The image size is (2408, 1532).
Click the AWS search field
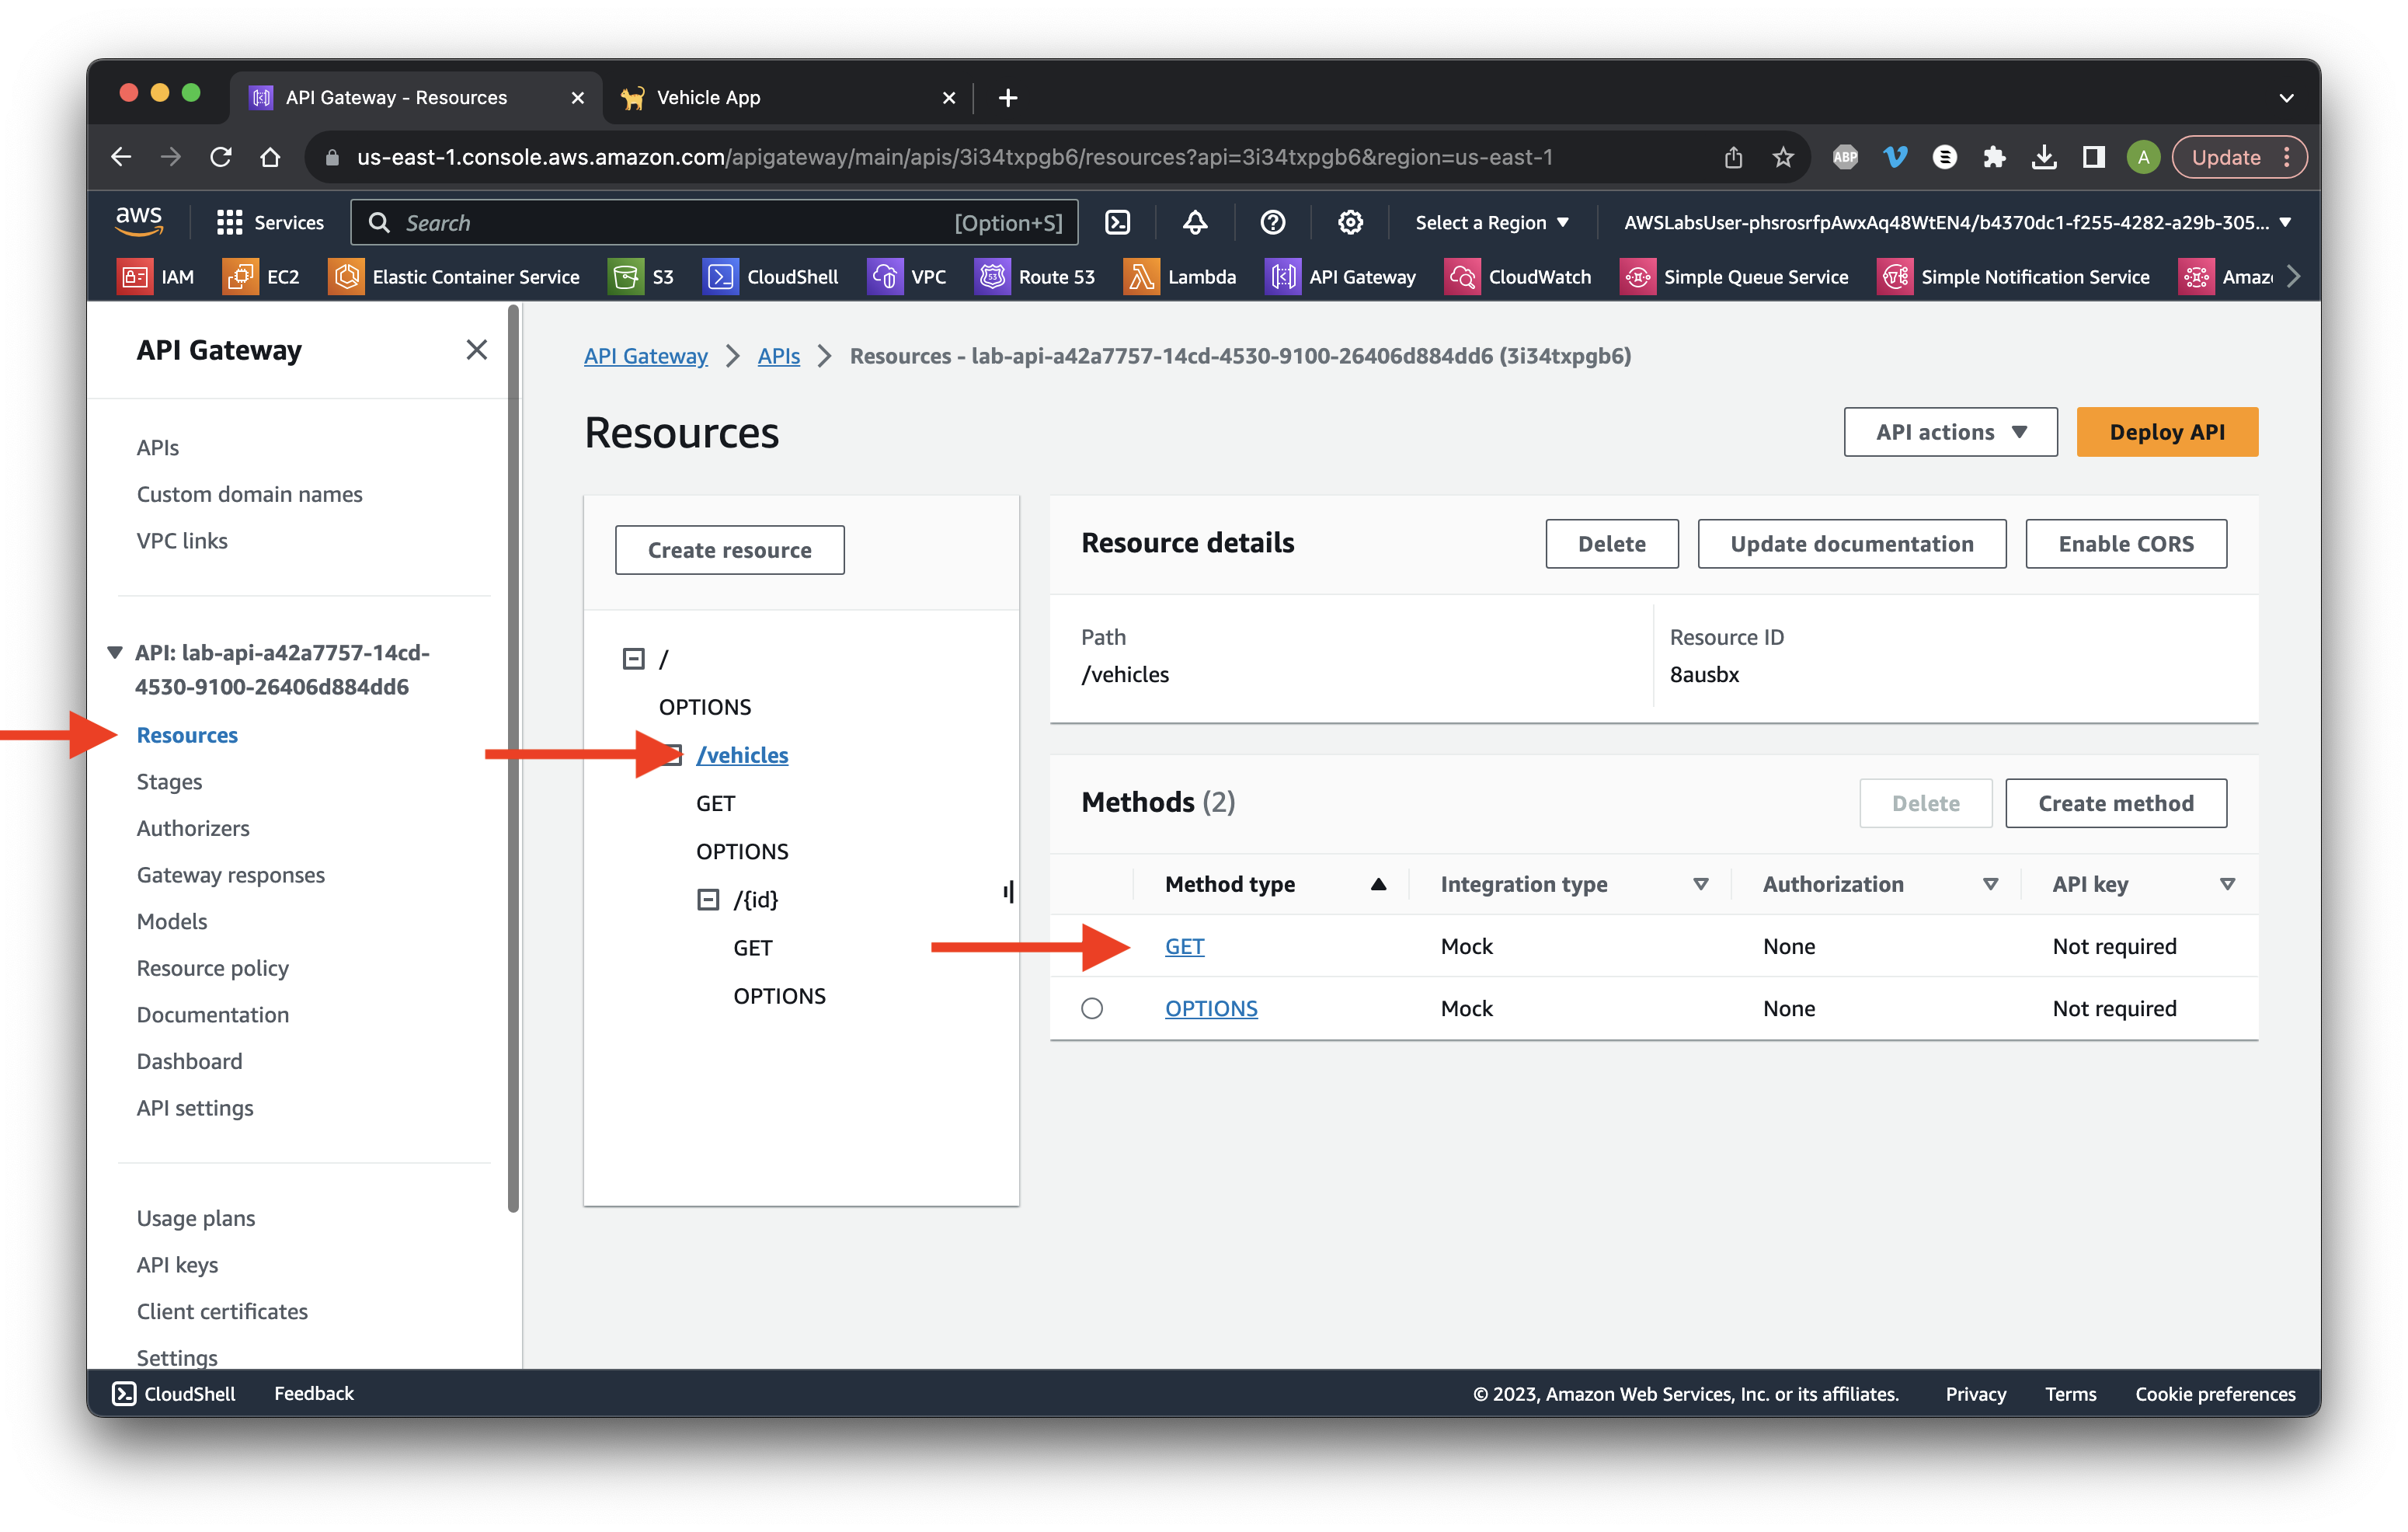tap(714, 222)
